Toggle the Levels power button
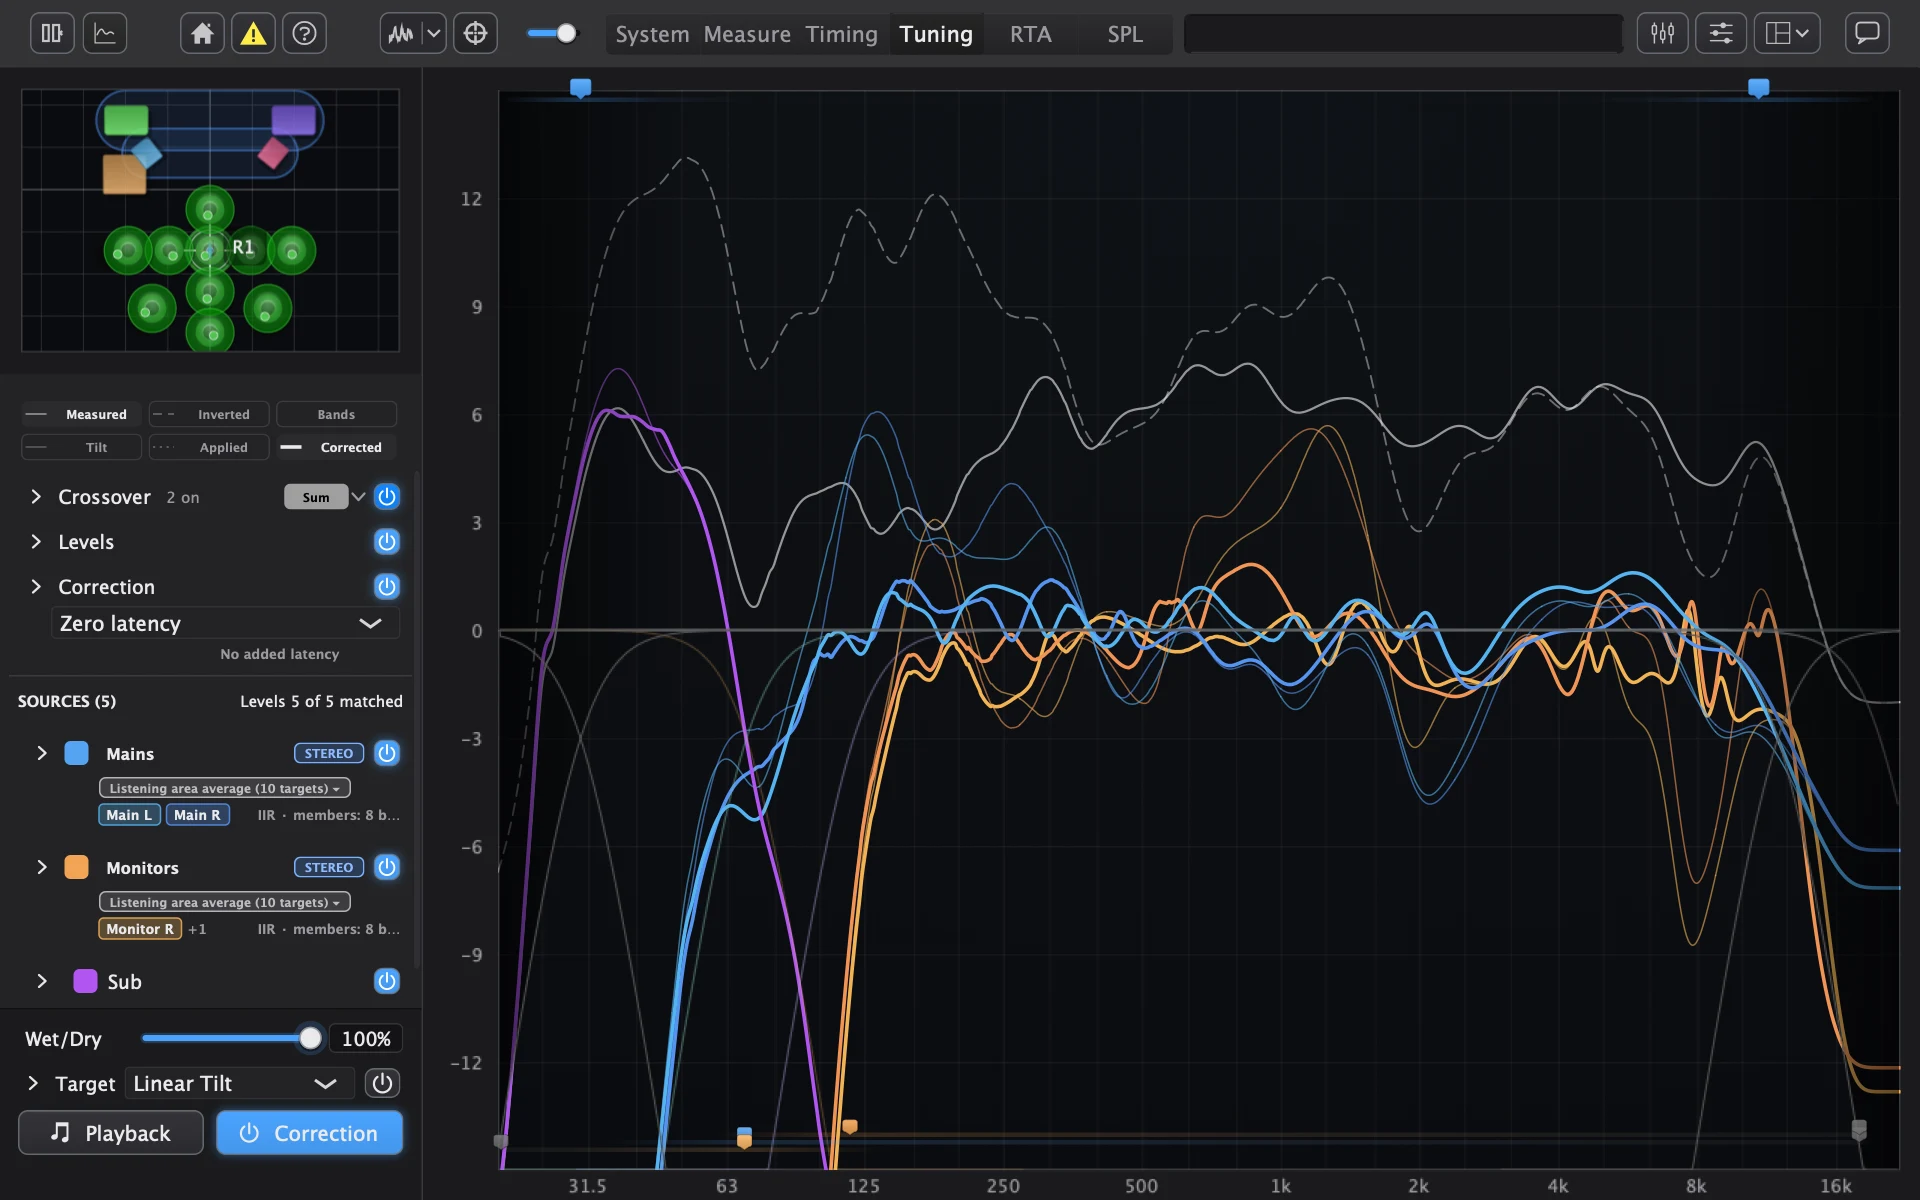The image size is (1920, 1200). 387,542
